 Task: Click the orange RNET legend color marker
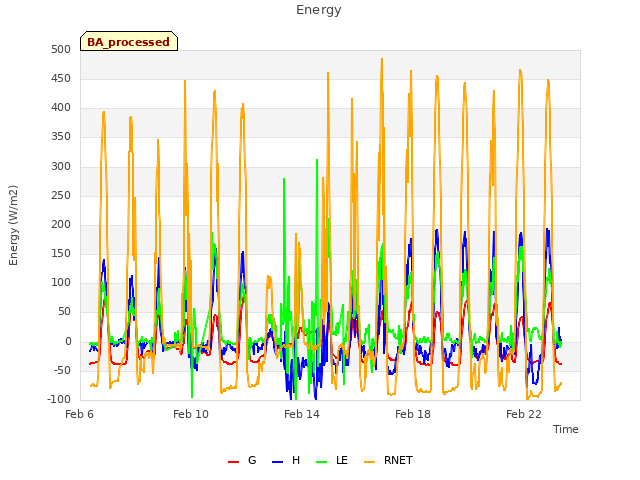(x=369, y=462)
